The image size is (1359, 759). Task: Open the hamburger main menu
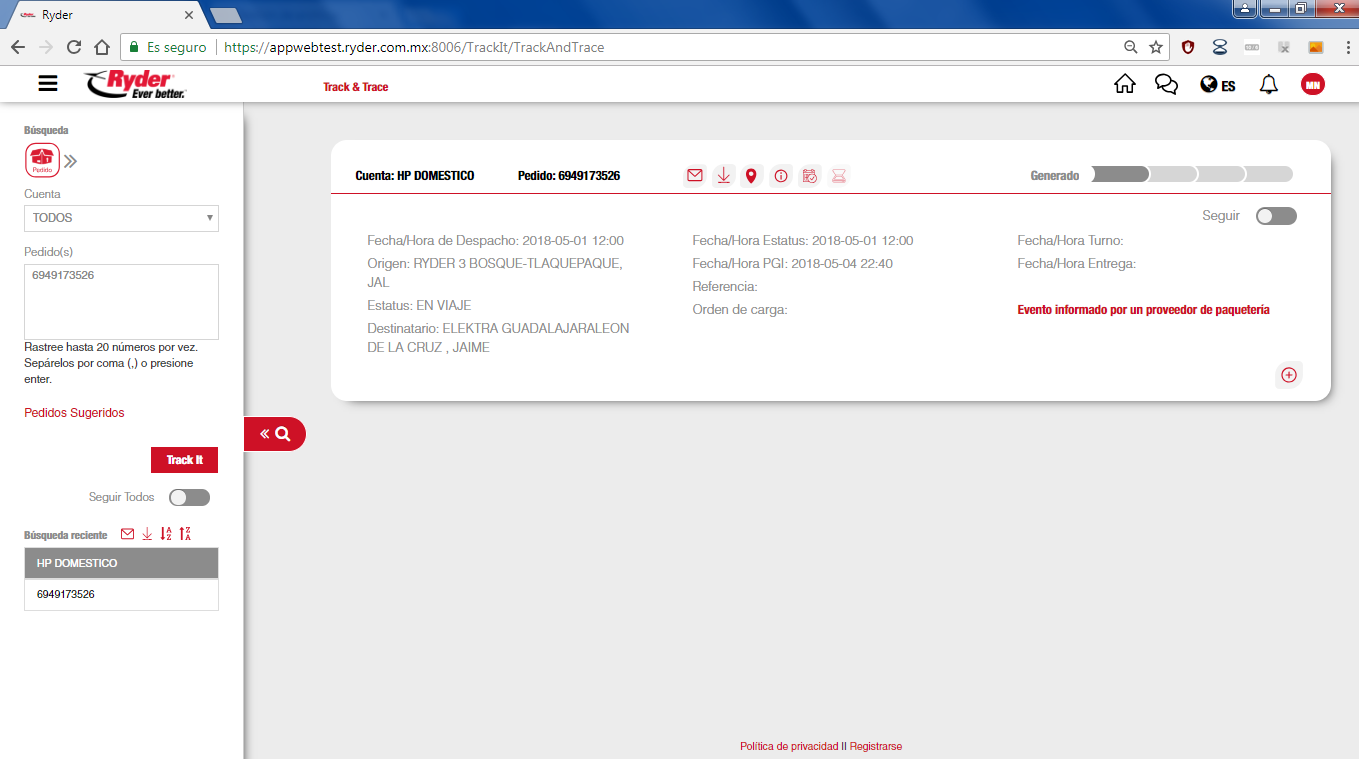click(48, 84)
